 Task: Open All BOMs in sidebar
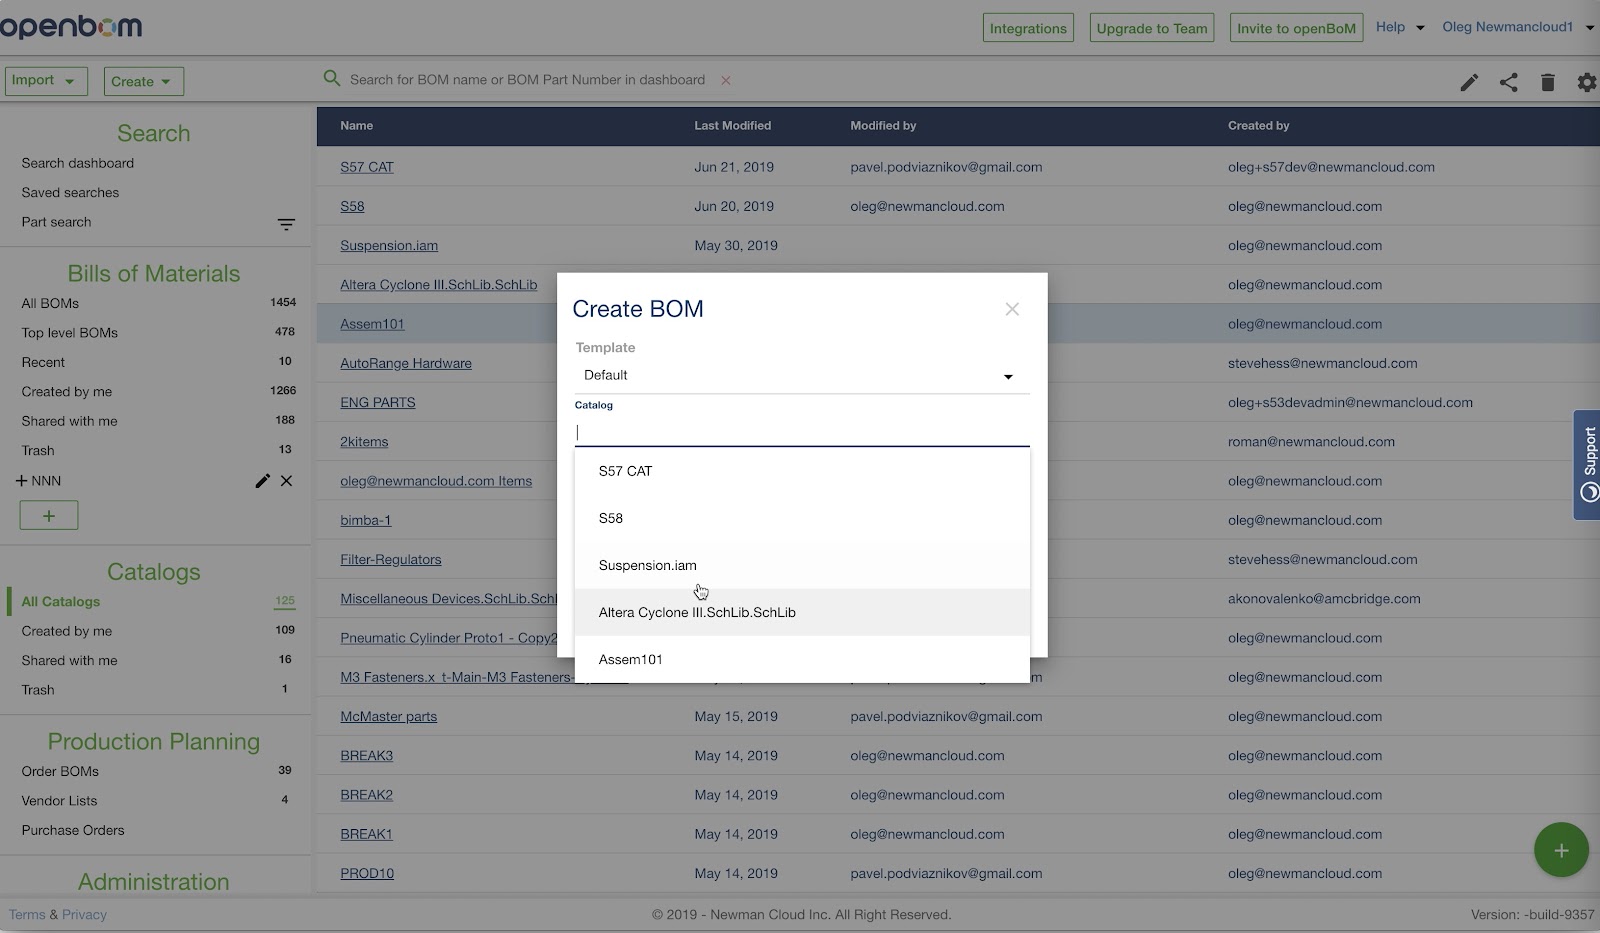tap(50, 303)
